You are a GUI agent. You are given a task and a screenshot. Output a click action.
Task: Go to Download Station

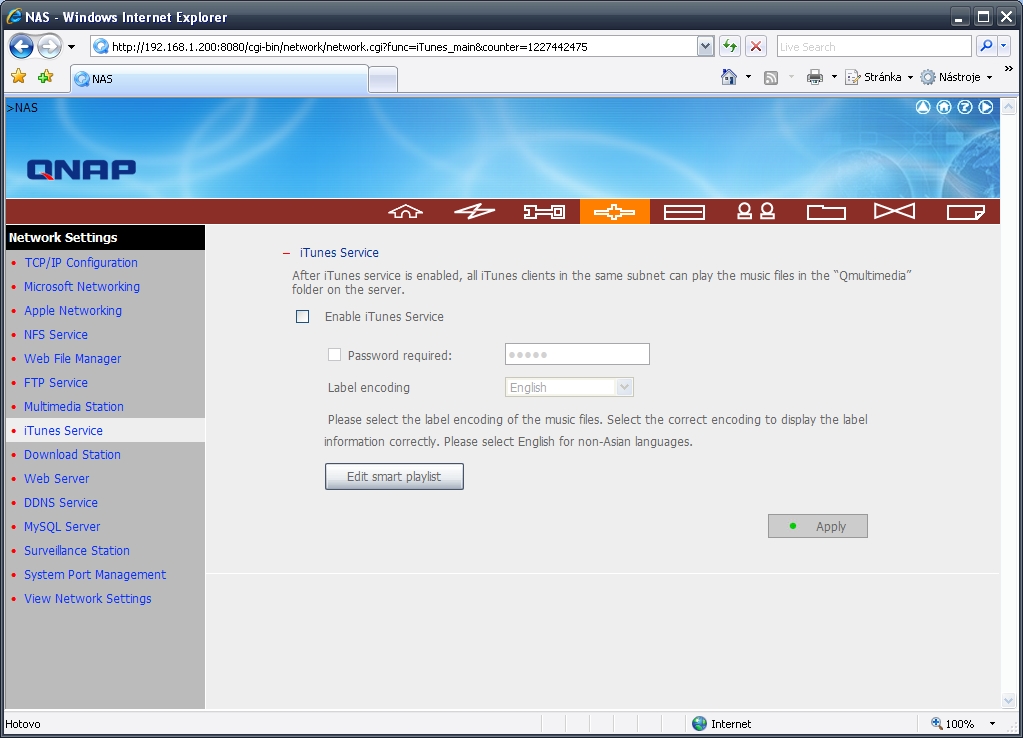[x=72, y=455]
